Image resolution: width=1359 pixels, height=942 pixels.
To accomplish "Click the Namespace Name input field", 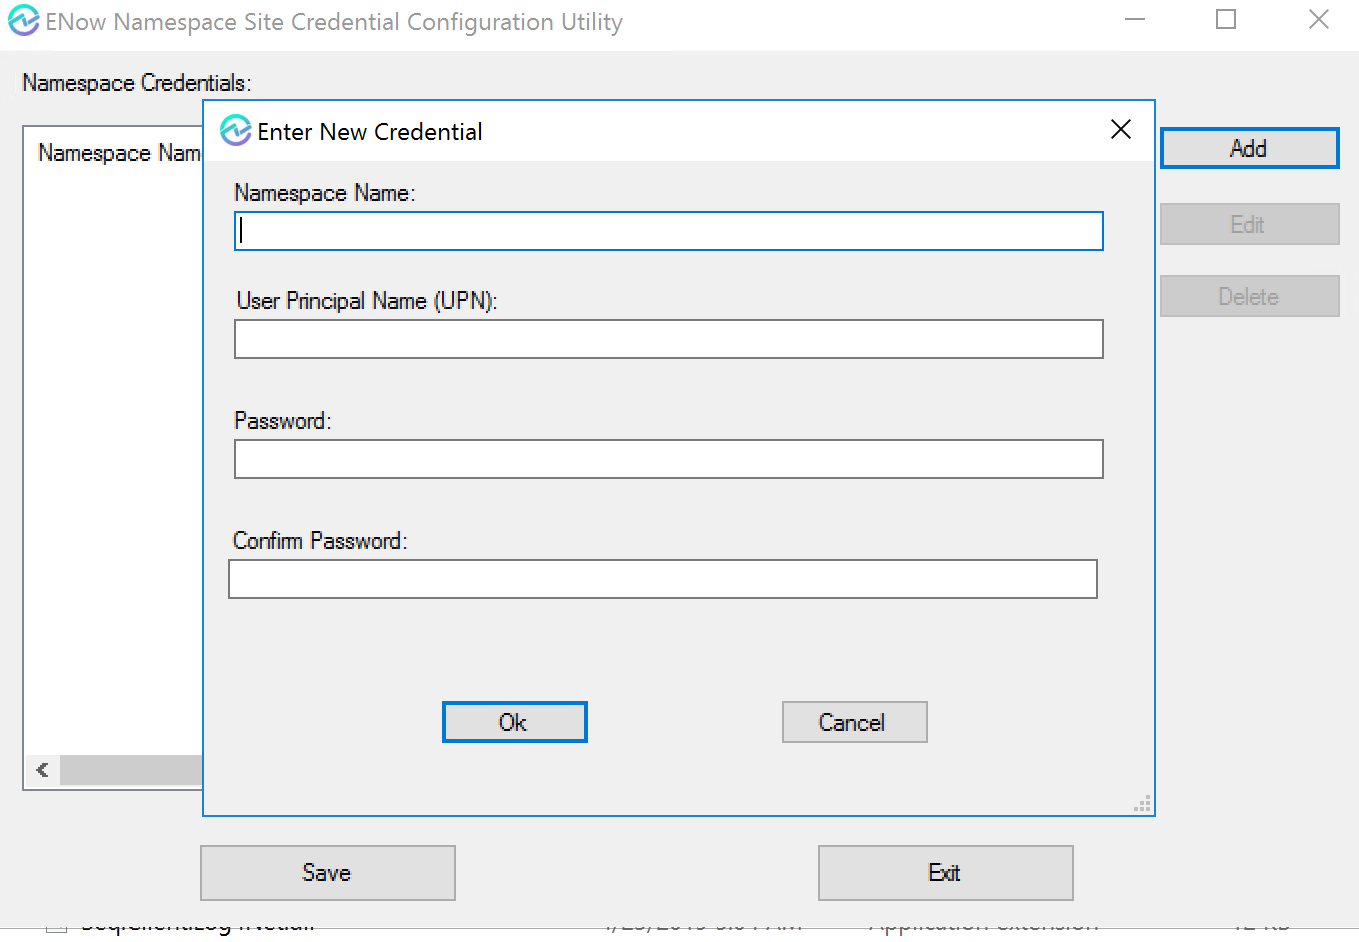I will point(668,231).
